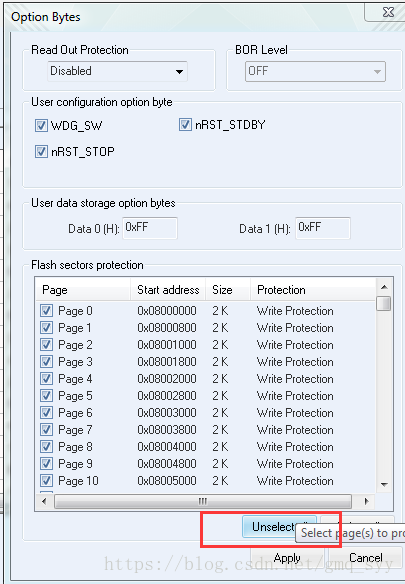Open the BOR Level dropdown
The width and height of the screenshot is (405, 584).
[315, 71]
